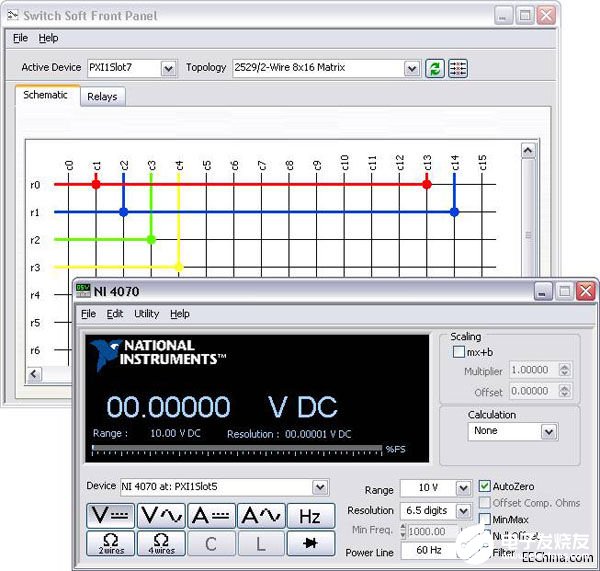Toggle Offset Comp. Ohms checkbox
The image size is (600, 571).
(x=484, y=502)
